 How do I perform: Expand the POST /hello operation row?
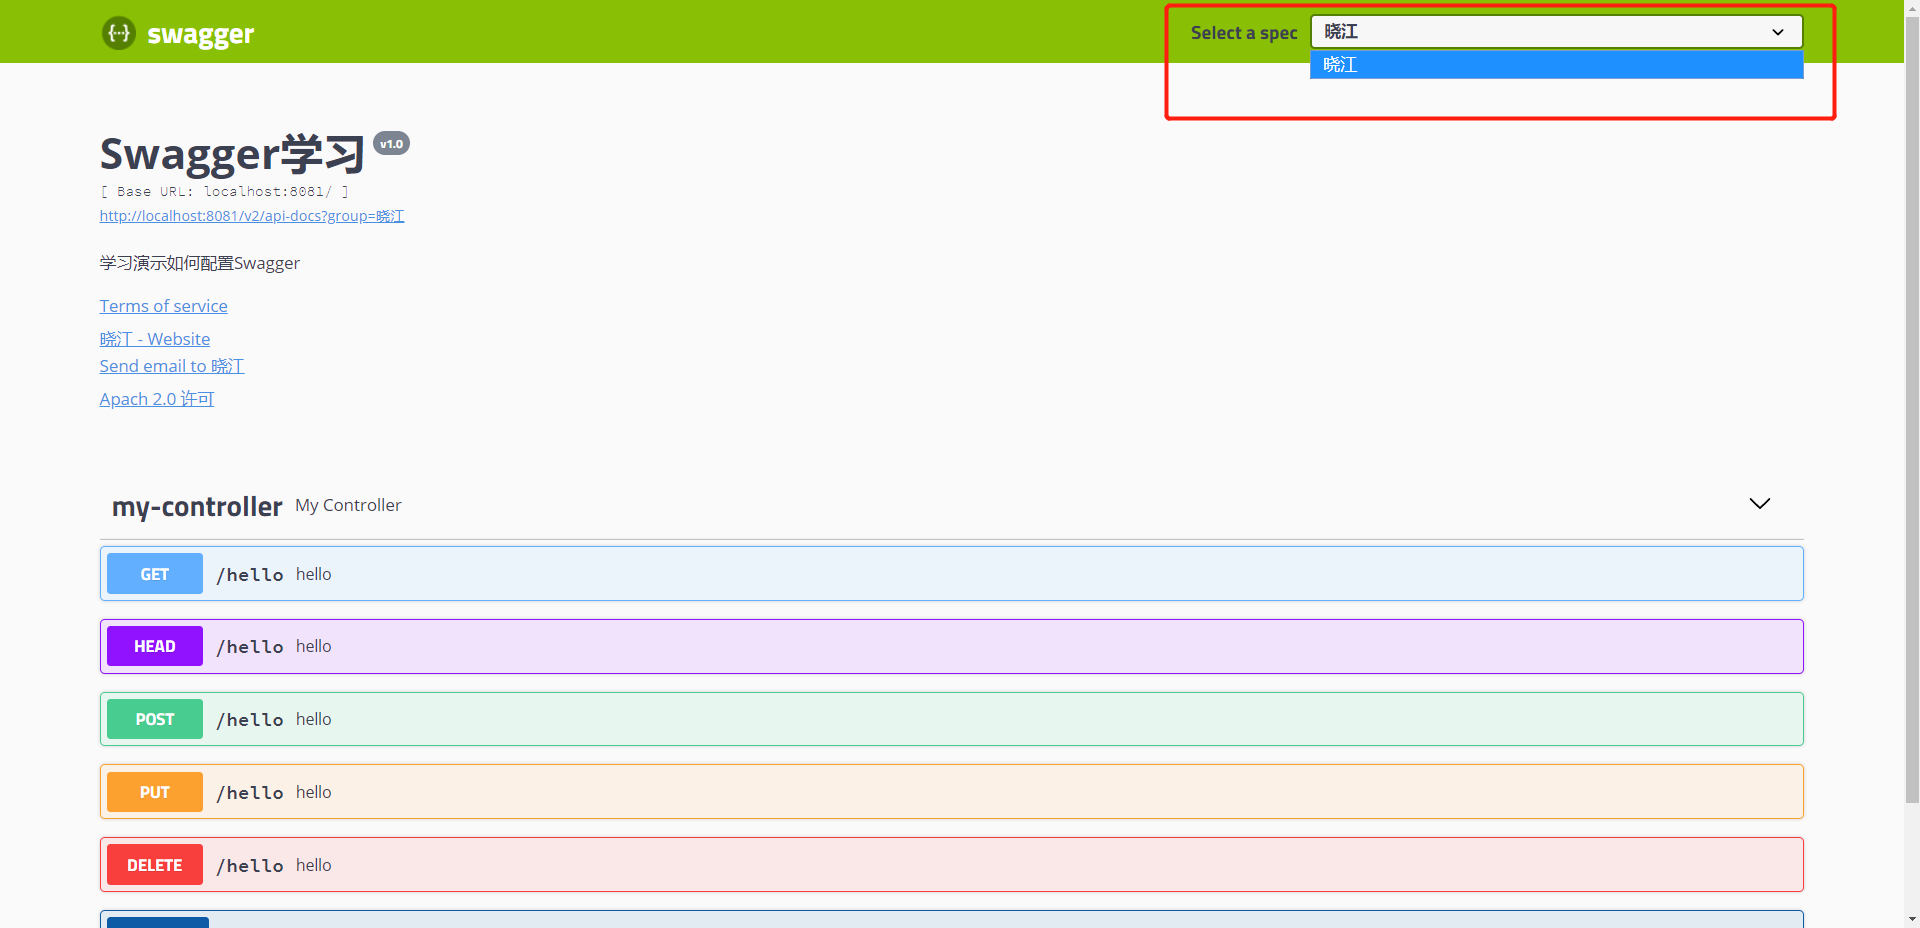click(x=1000, y=720)
